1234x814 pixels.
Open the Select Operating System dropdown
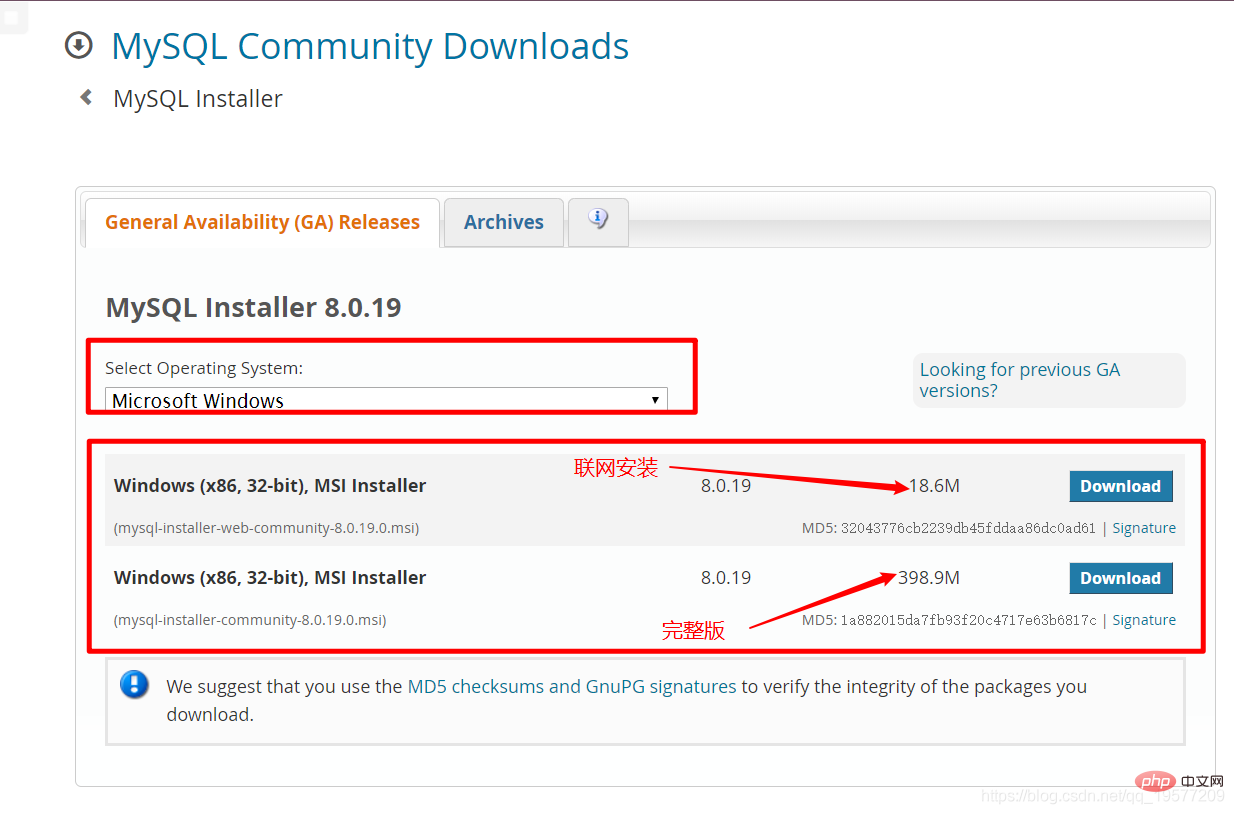tap(386, 400)
